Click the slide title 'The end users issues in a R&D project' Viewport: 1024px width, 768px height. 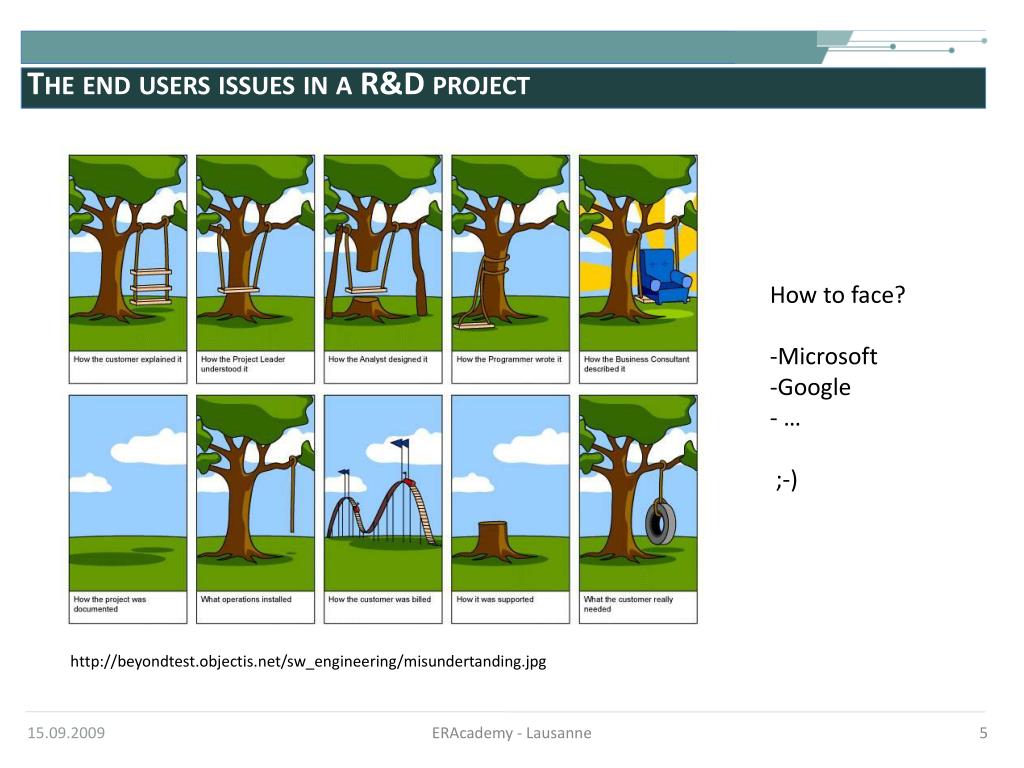coord(278,85)
